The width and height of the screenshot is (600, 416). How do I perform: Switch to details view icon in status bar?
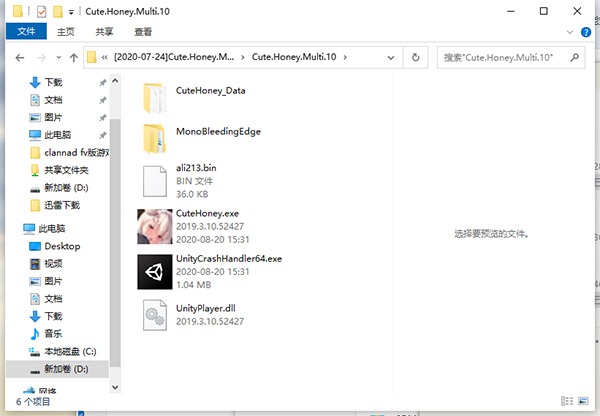click(567, 401)
